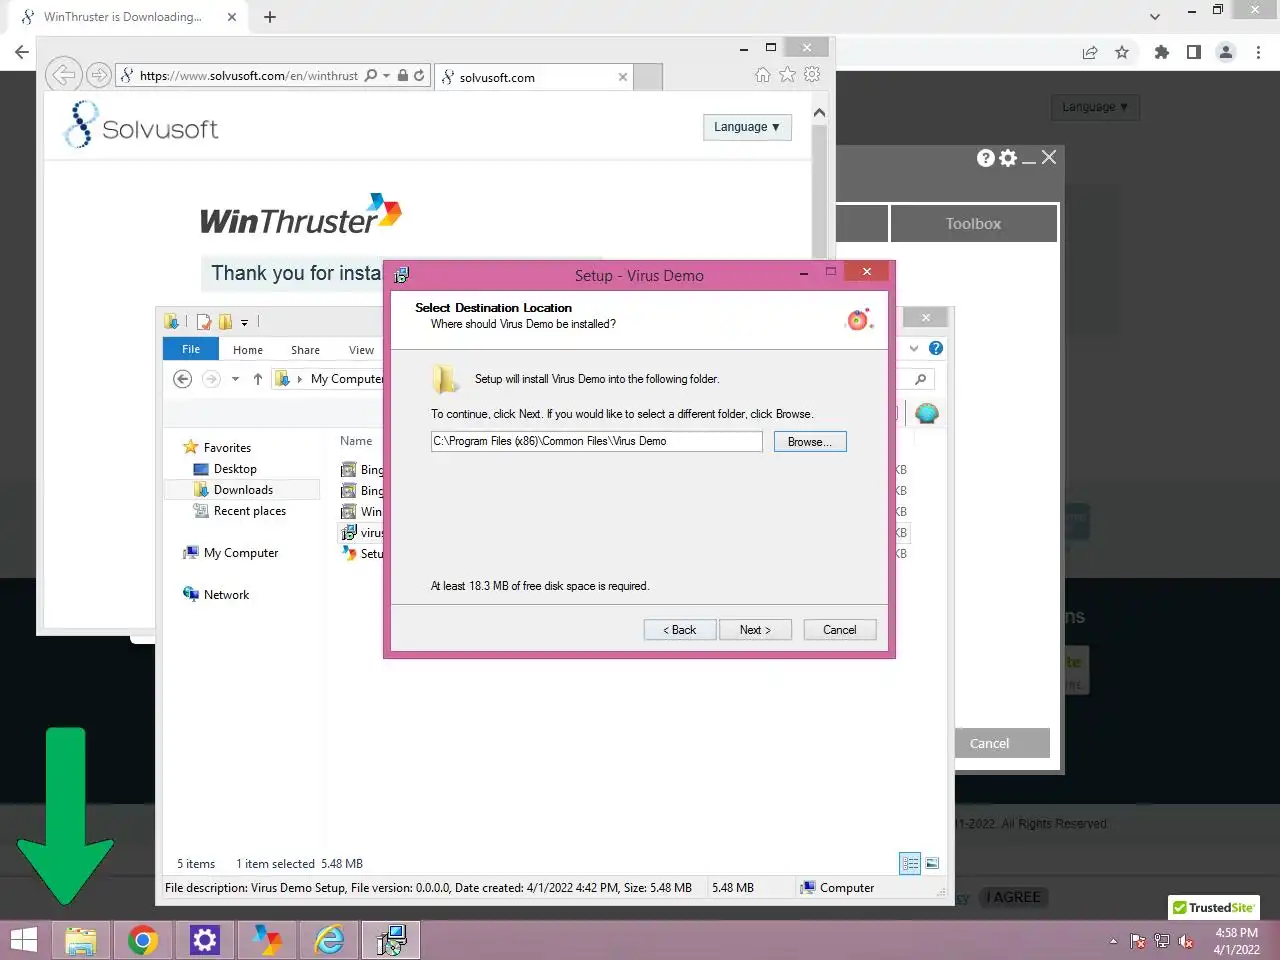Select My Computer in the navigation pane
This screenshot has width=1280, height=960.
coord(241,553)
